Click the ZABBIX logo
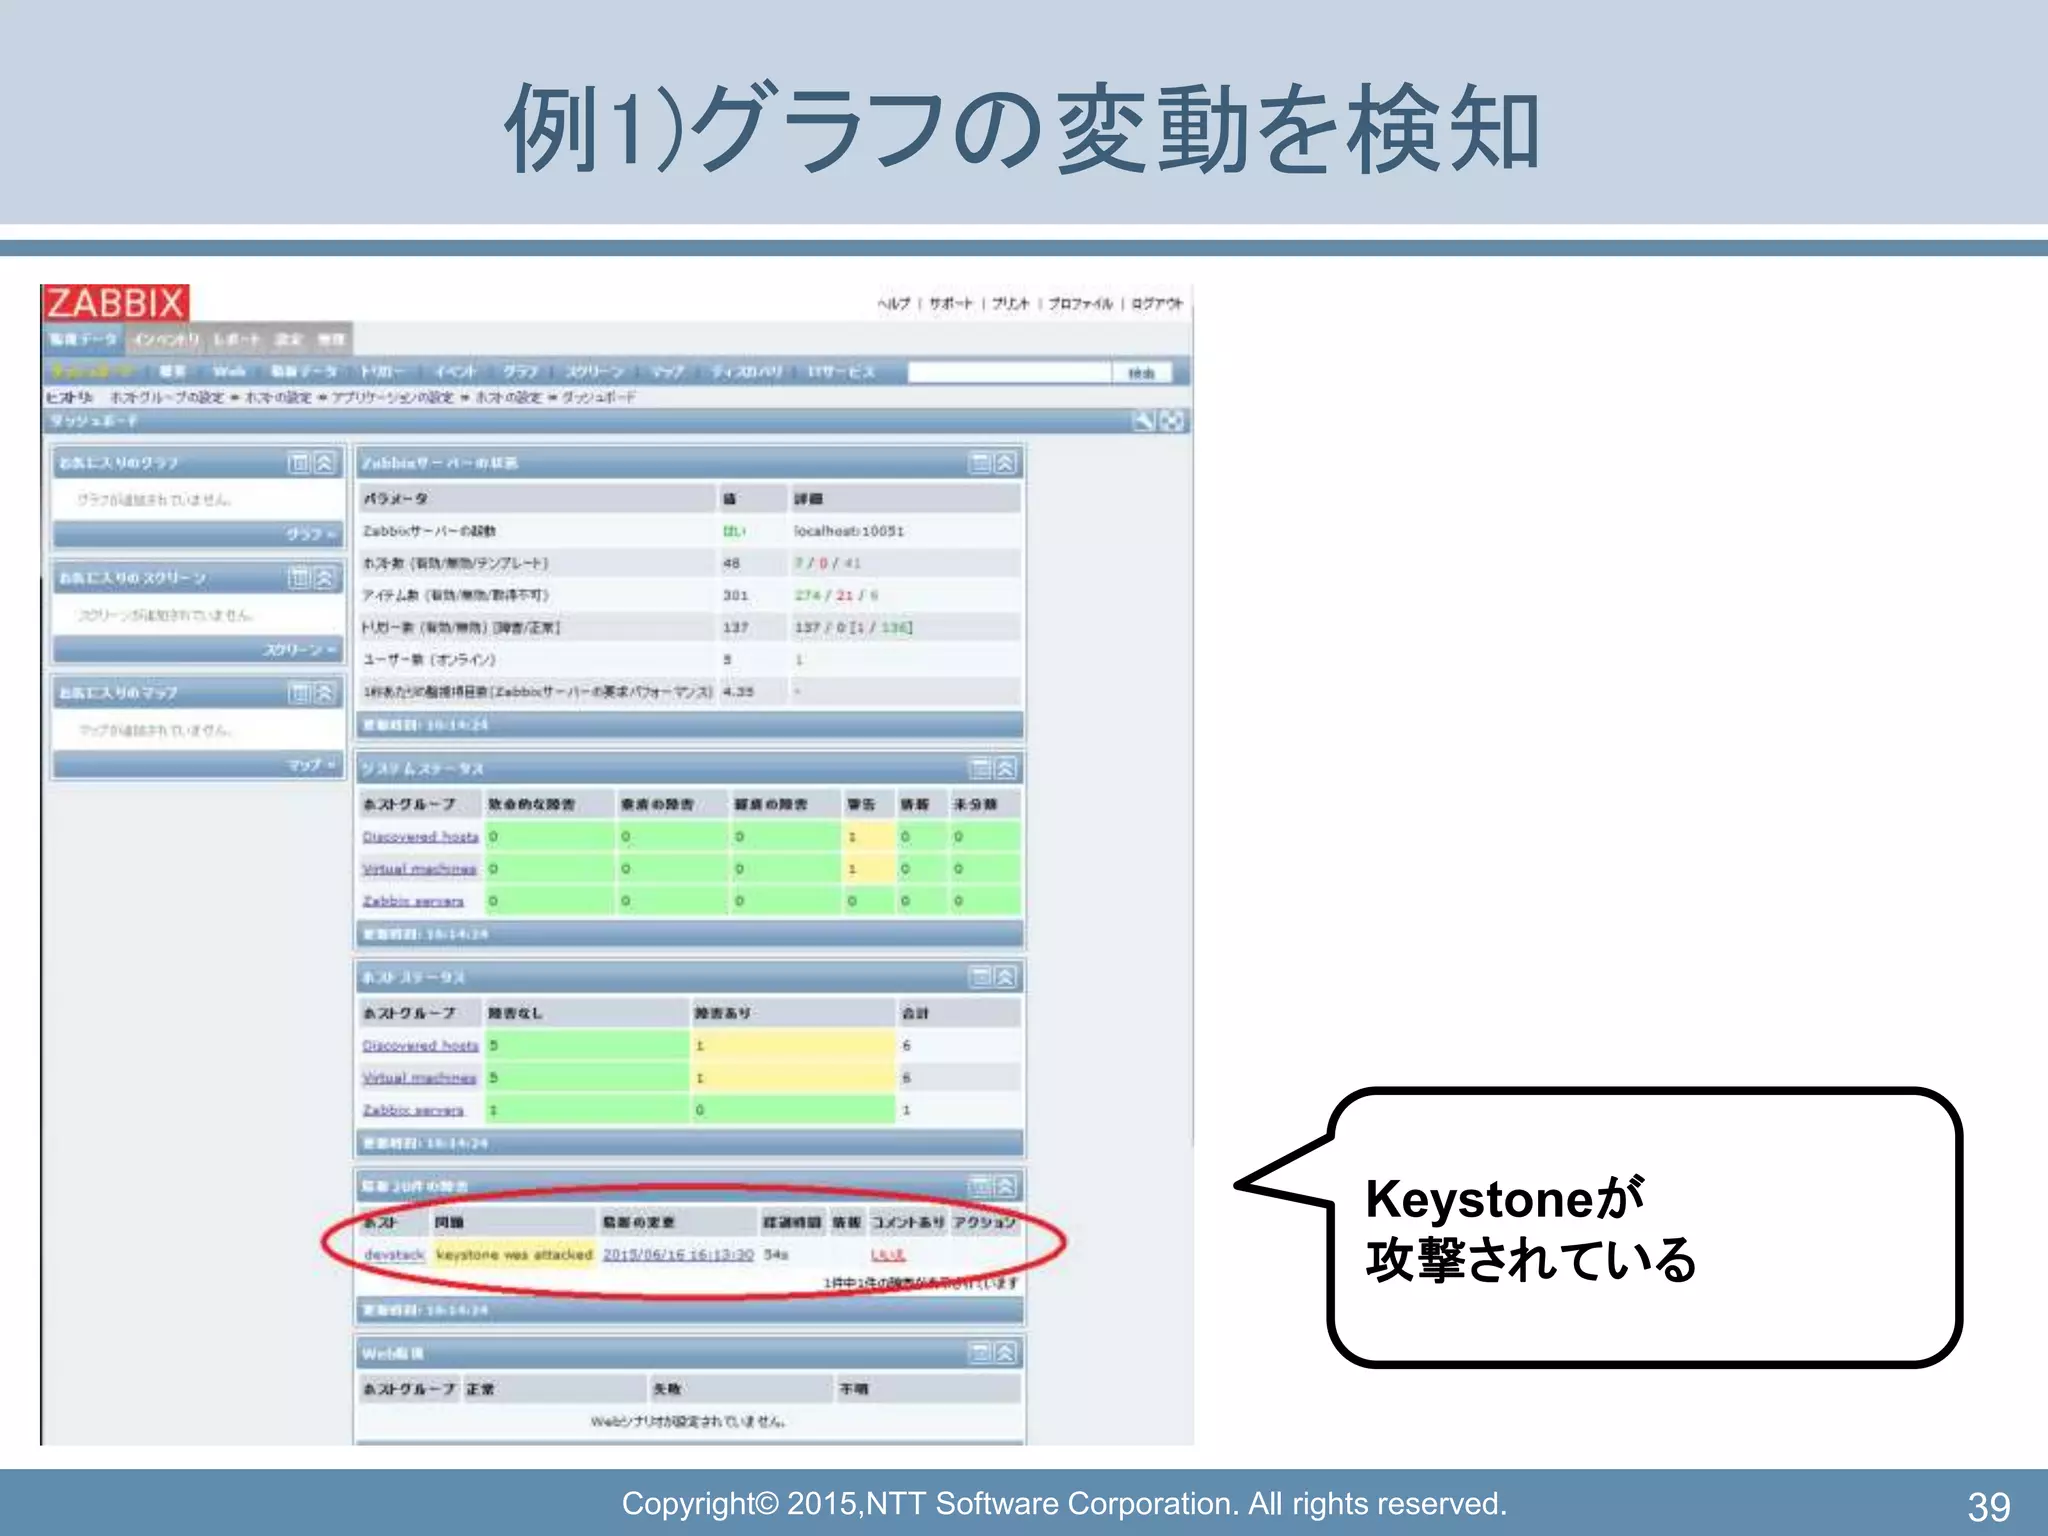The image size is (2048, 1536). click(x=115, y=302)
